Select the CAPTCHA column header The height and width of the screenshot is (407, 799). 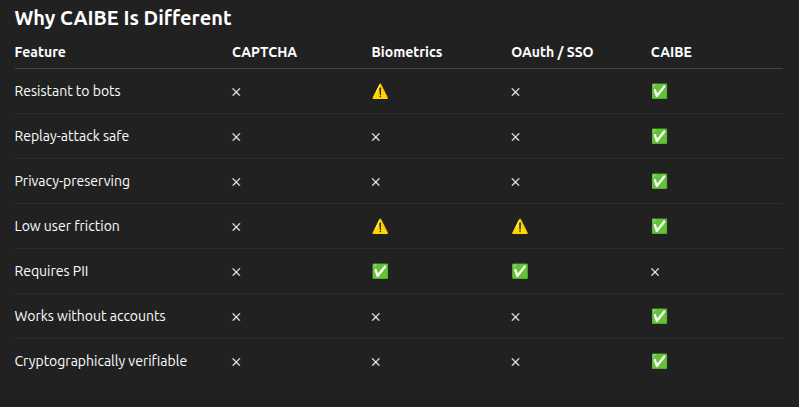tap(264, 52)
